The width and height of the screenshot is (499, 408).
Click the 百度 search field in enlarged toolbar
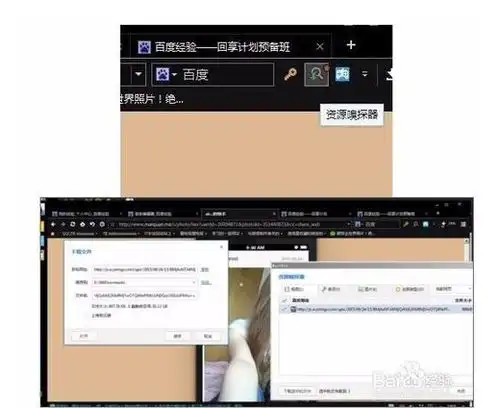click(x=227, y=74)
